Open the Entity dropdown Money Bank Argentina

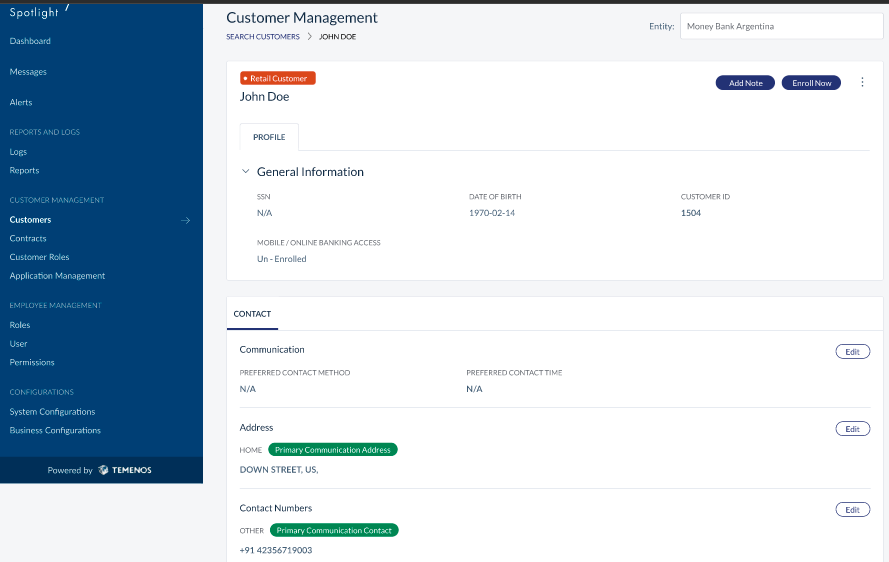pos(781,26)
